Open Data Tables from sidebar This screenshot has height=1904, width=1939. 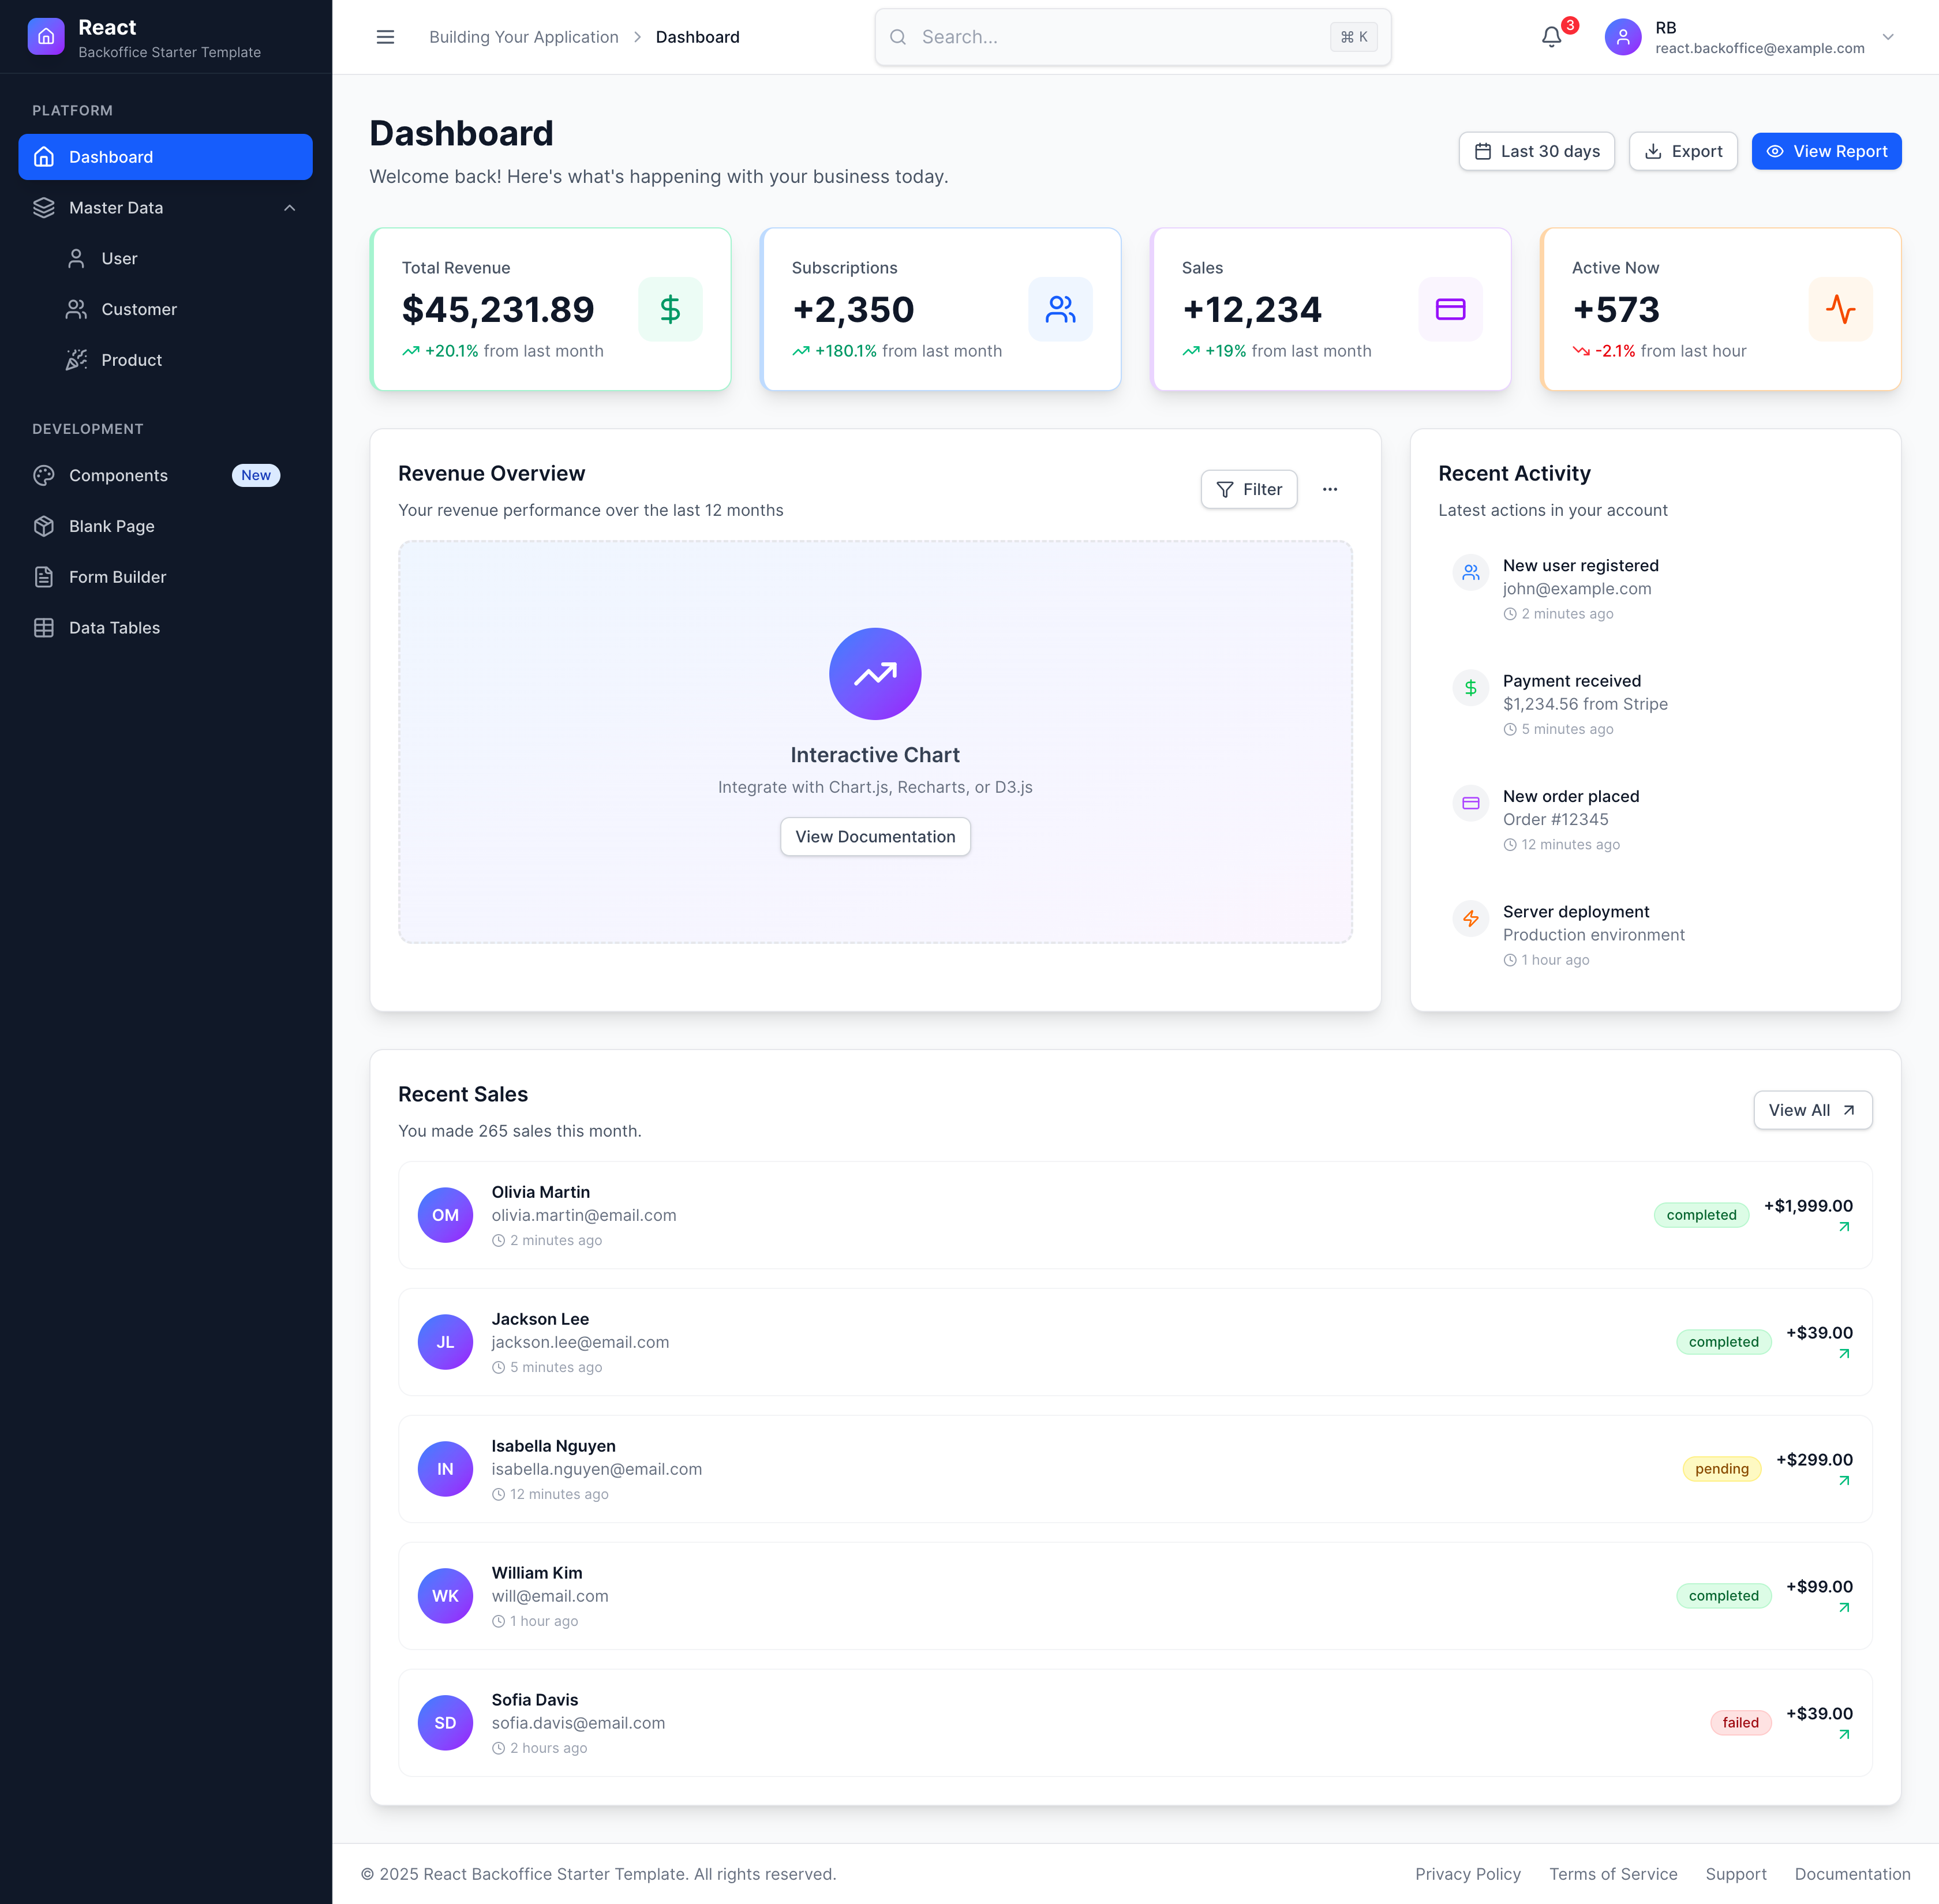coord(165,628)
